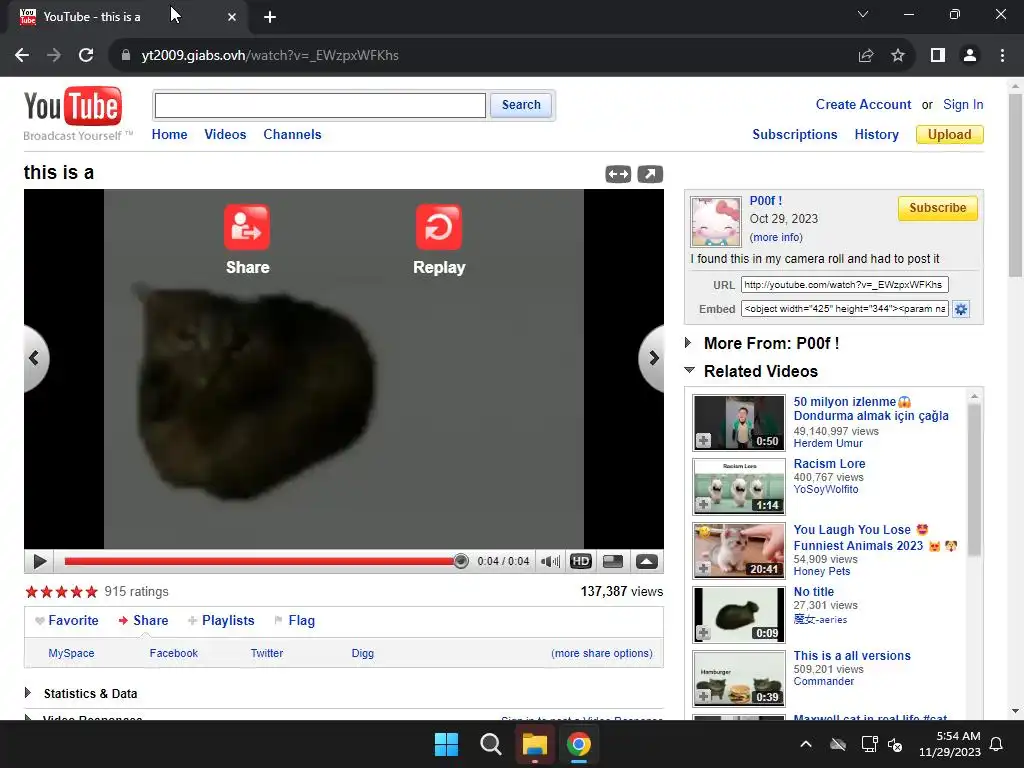Open the Home menu item

coord(169,135)
